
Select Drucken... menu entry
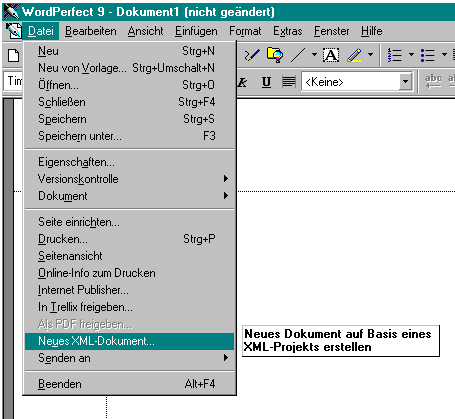click(129, 239)
